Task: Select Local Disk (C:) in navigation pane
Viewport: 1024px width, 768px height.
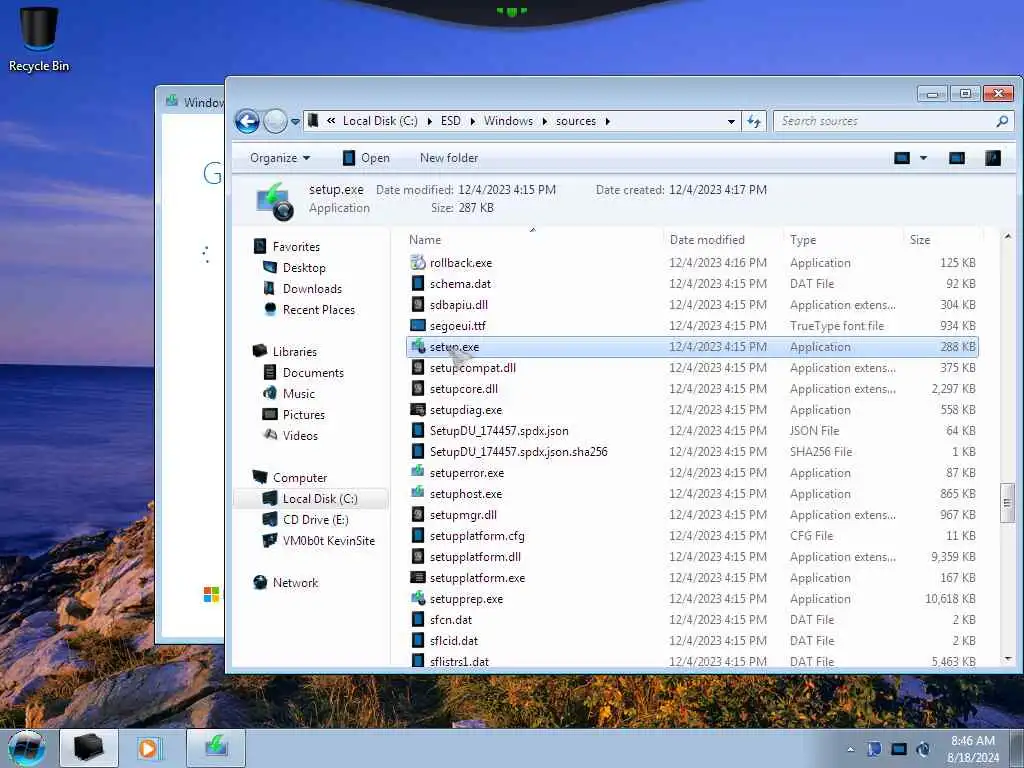Action: pyautogui.click(x=320, y=499)
